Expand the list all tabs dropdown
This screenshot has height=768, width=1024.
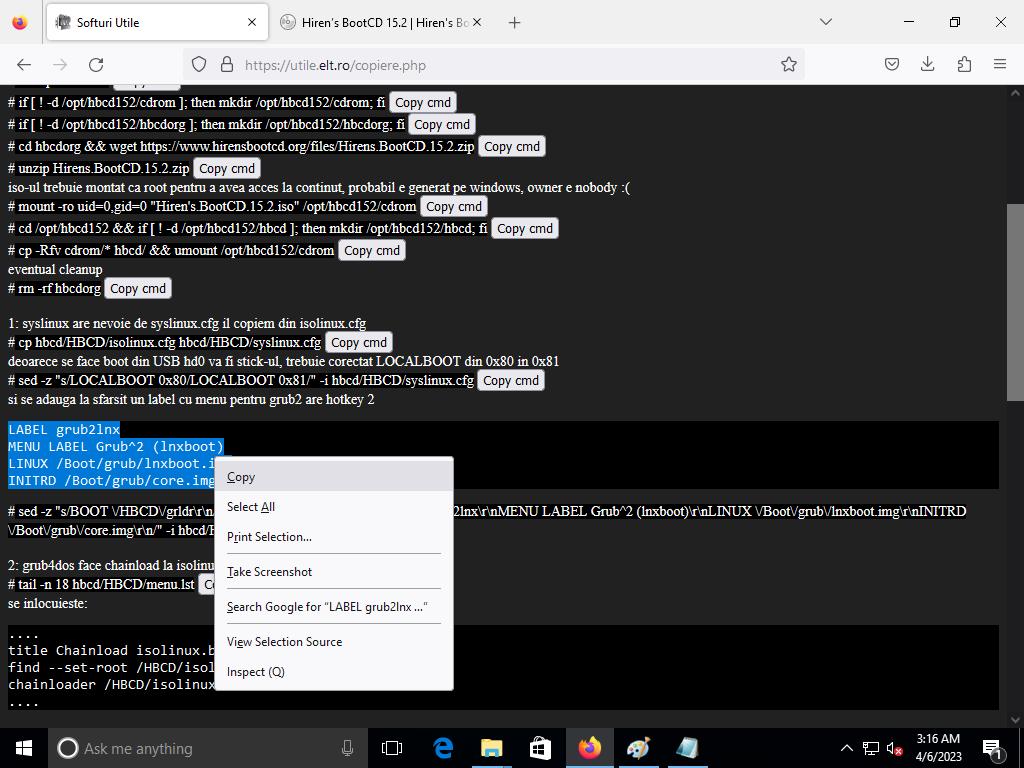[x=825, y=22]
